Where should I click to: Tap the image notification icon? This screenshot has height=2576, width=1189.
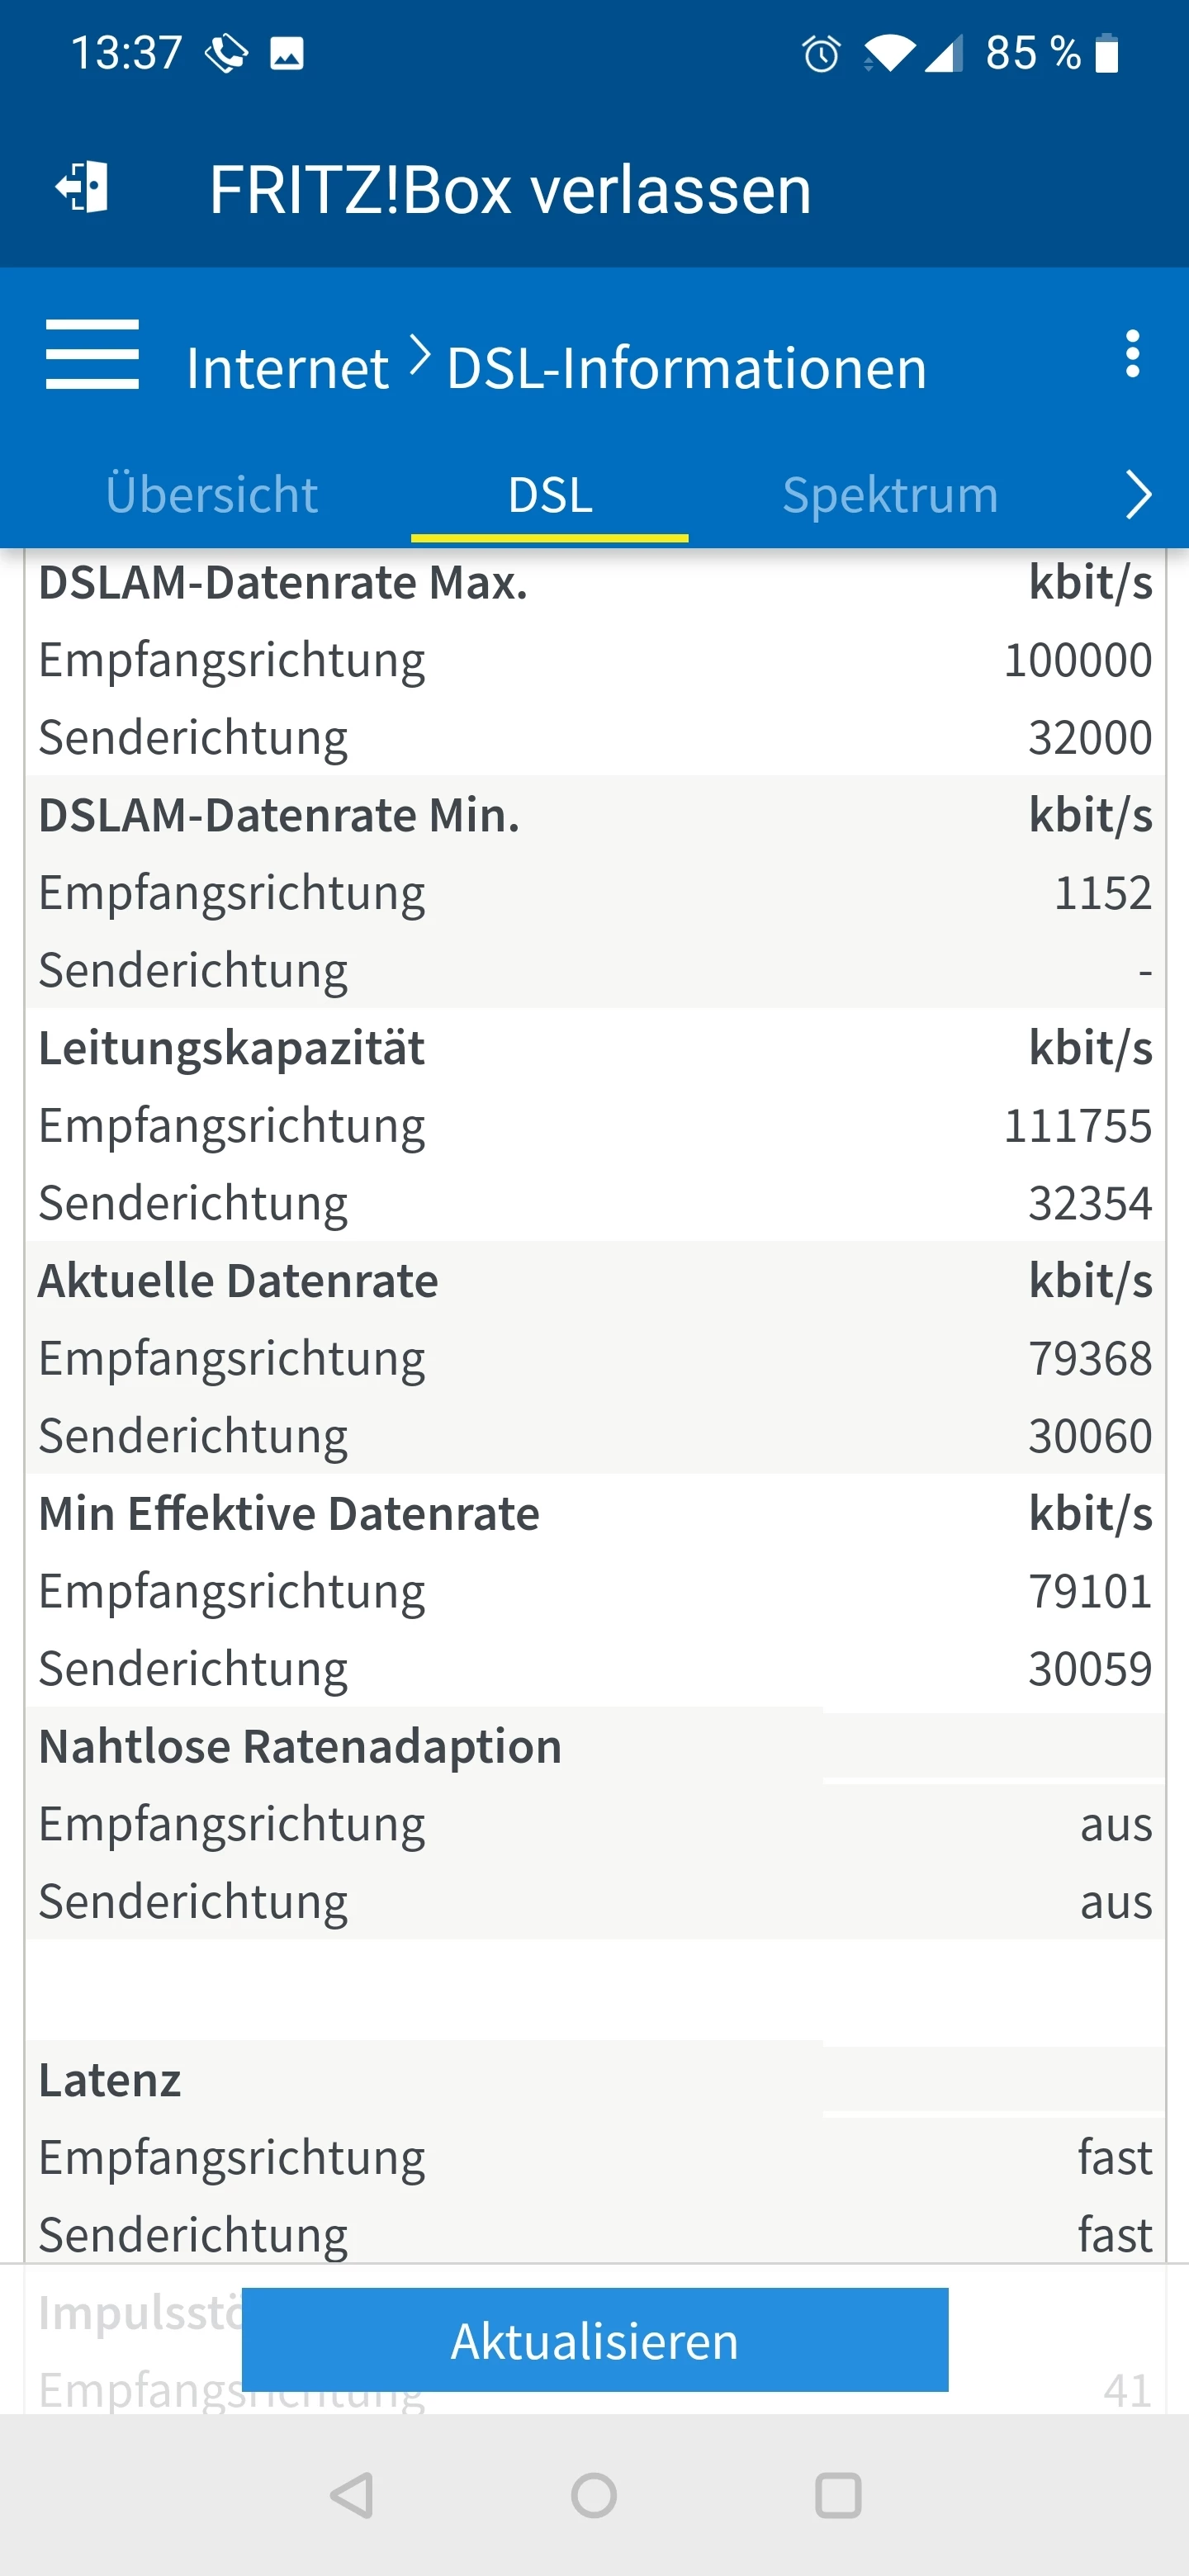tap(287, 54)
